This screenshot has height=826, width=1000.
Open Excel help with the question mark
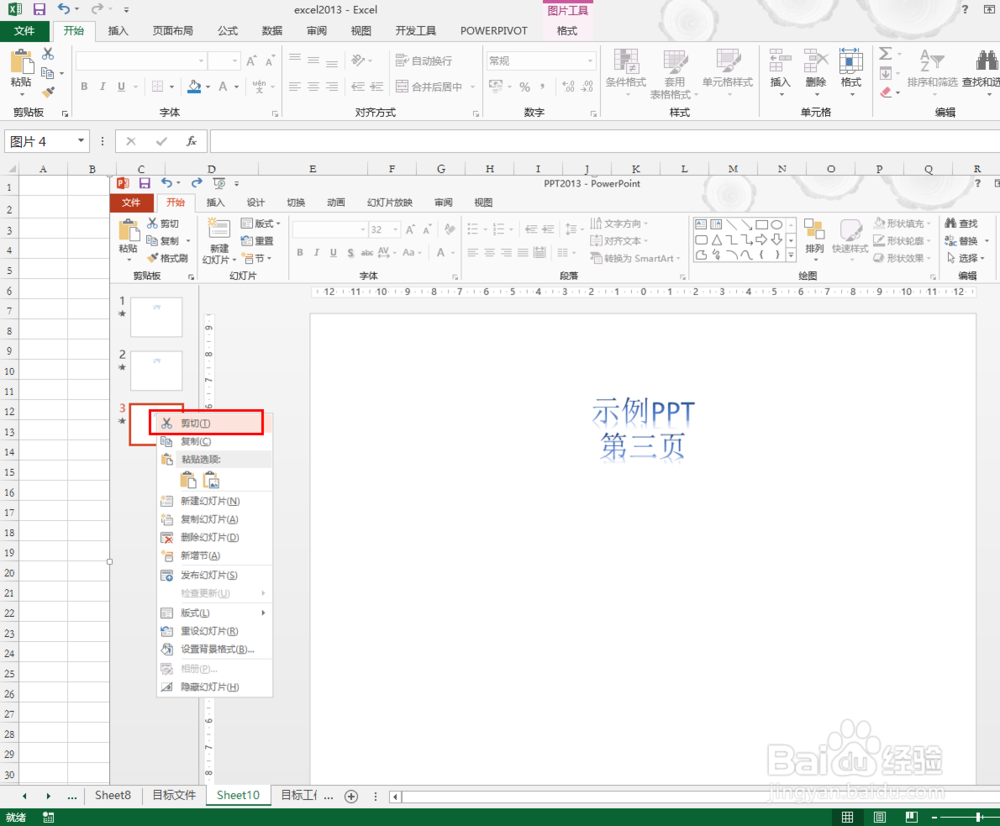(965, 10)
